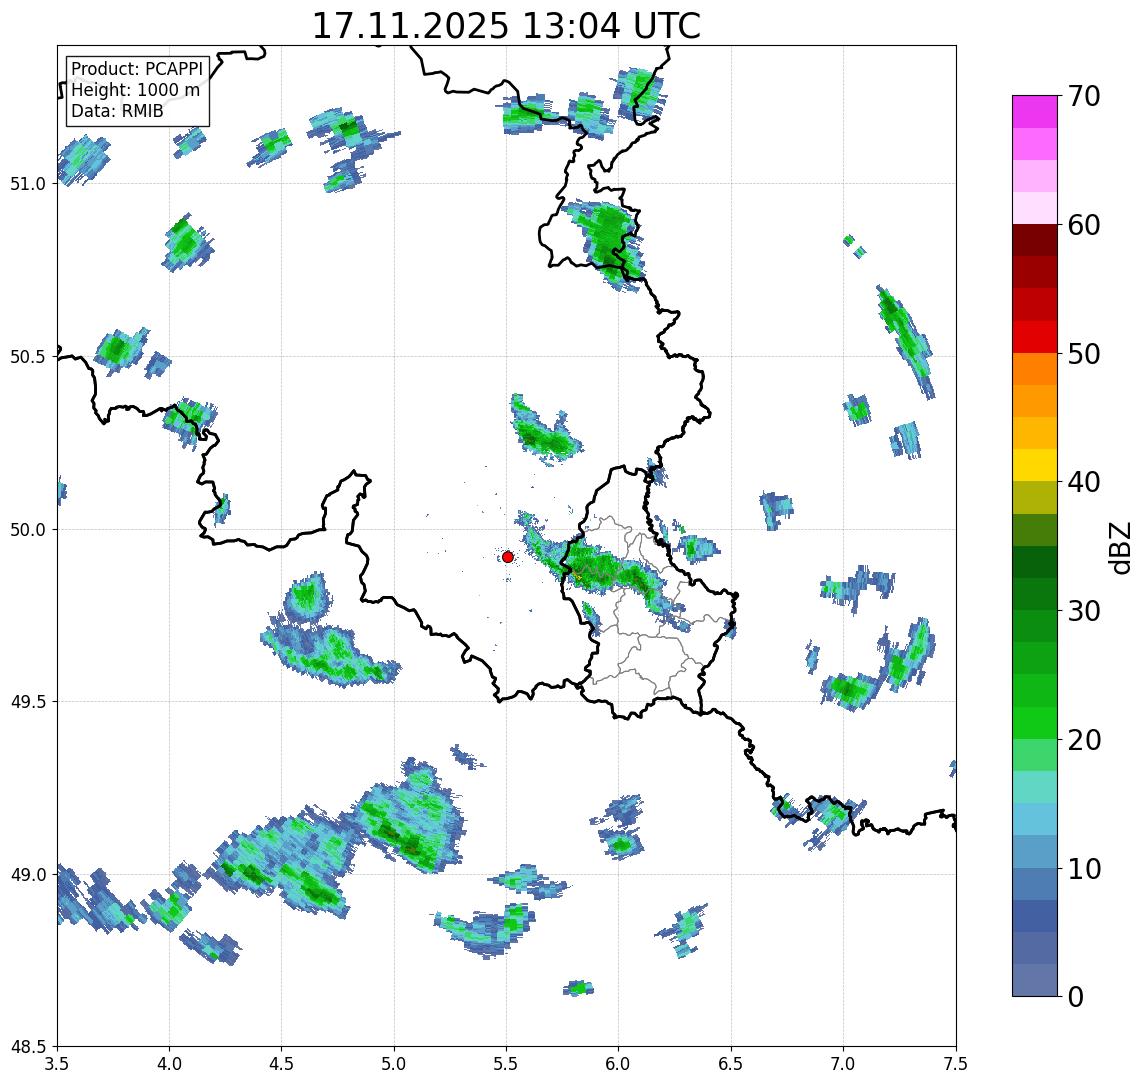1145x1084 pixels.
Task: Select the dark maroon colorbar segment below 60
Action: coord(1035,240)
